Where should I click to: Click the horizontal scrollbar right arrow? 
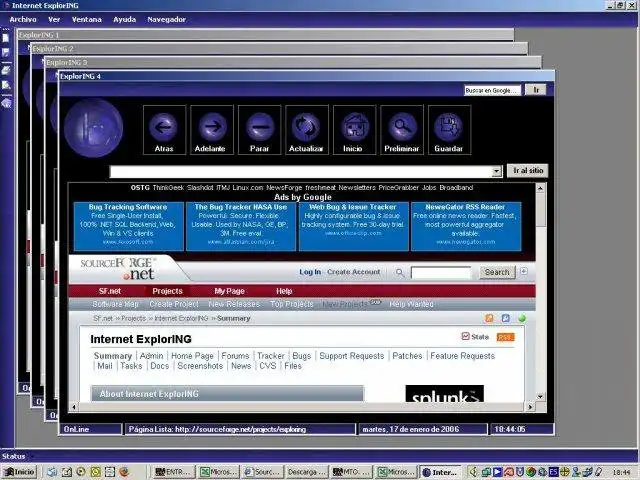click(x=530, y=407)
